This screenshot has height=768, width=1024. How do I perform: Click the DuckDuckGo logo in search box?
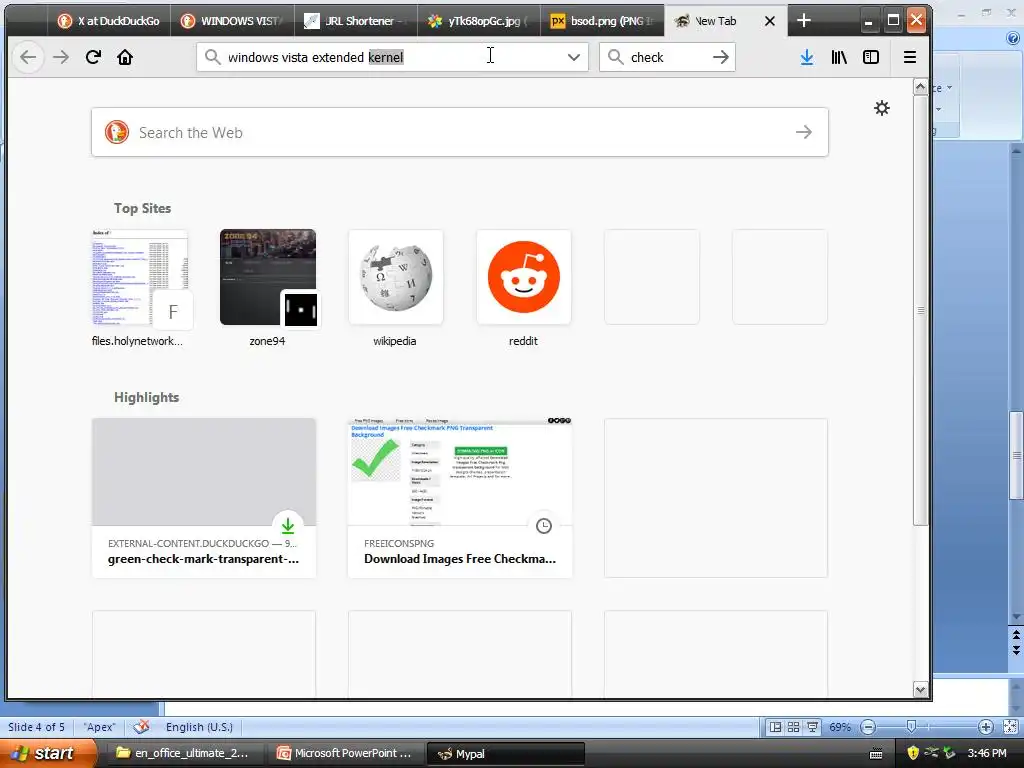coord(117,133)
